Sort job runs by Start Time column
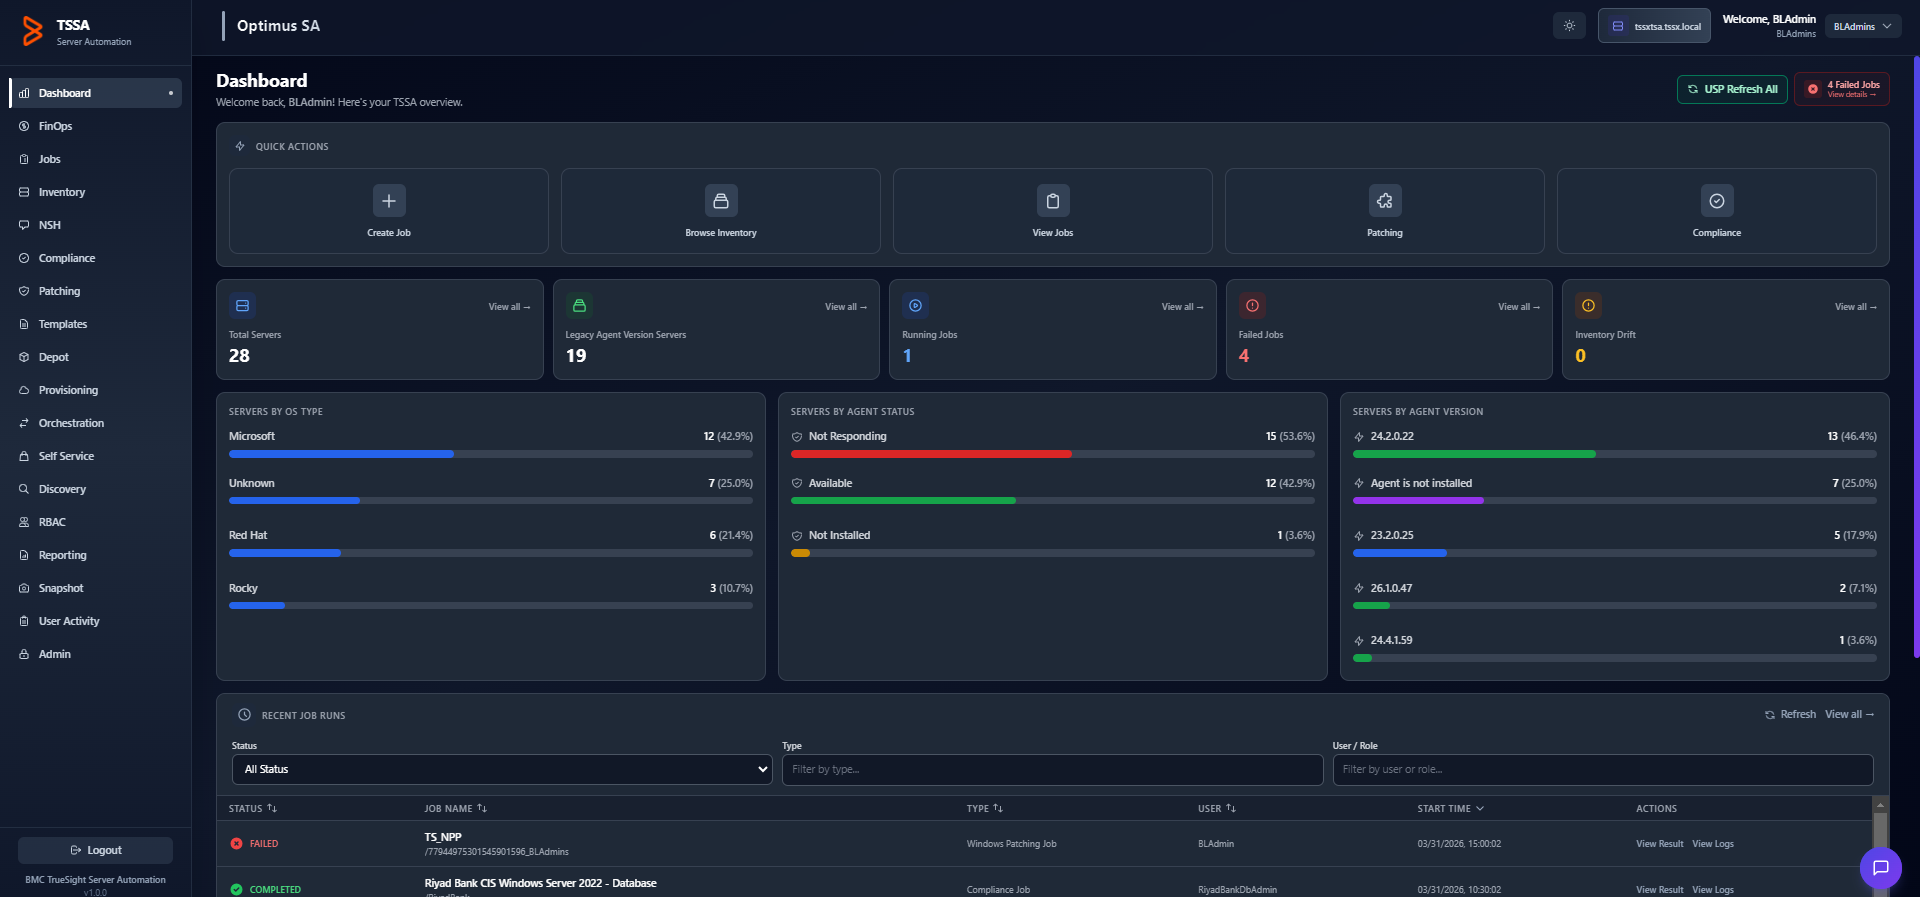Image resolution: width=1920 pixels, height=897 pixels. coord(1450,808)
